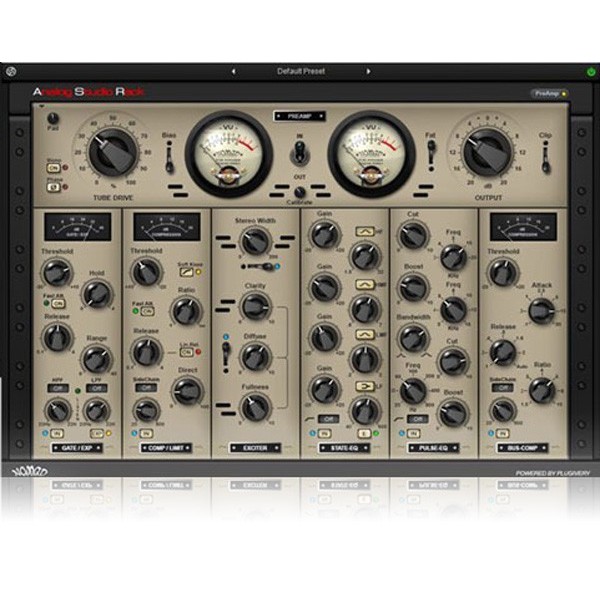Flip the preamp Fat switch
Screen dimensions: 600x600
(431, 155)
